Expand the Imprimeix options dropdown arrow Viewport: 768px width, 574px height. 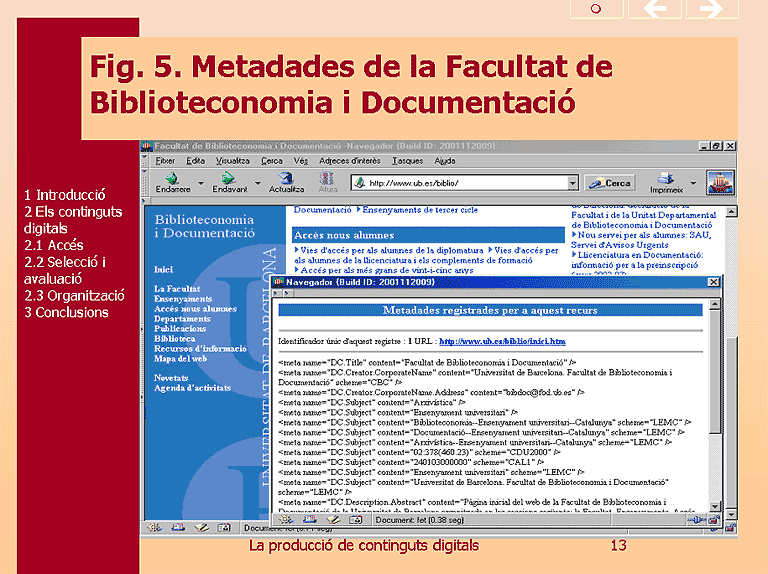click(x=693, y=183)
